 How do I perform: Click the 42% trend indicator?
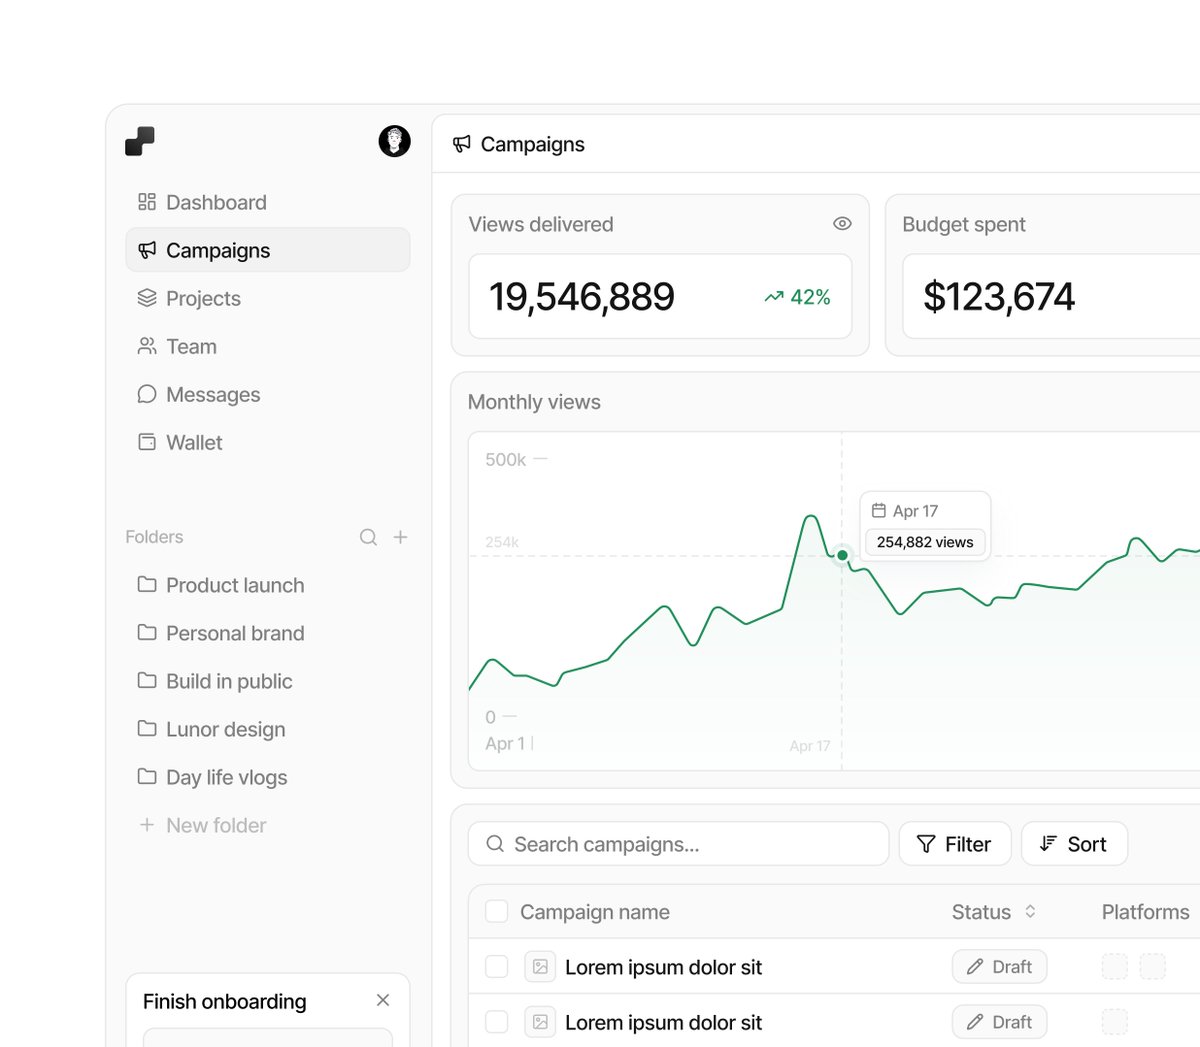pos(797,297)
